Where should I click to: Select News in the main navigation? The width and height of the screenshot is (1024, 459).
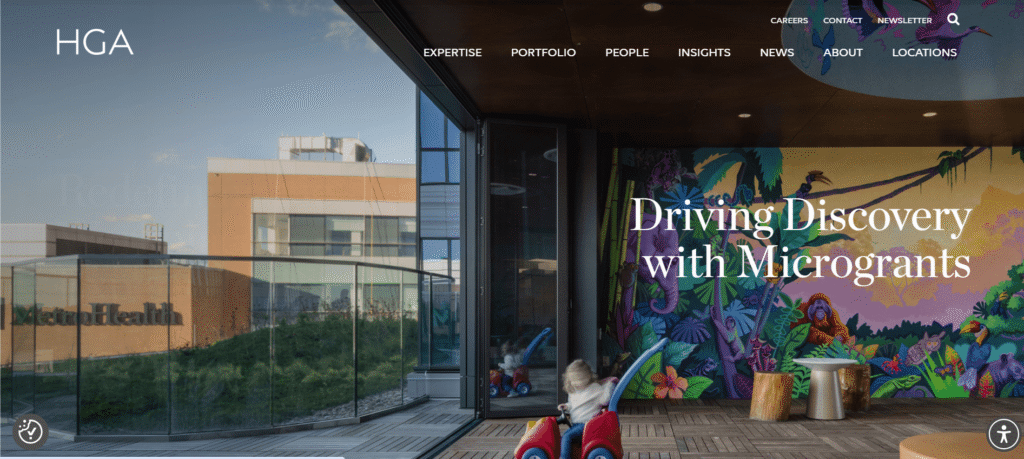coord(776,53)
